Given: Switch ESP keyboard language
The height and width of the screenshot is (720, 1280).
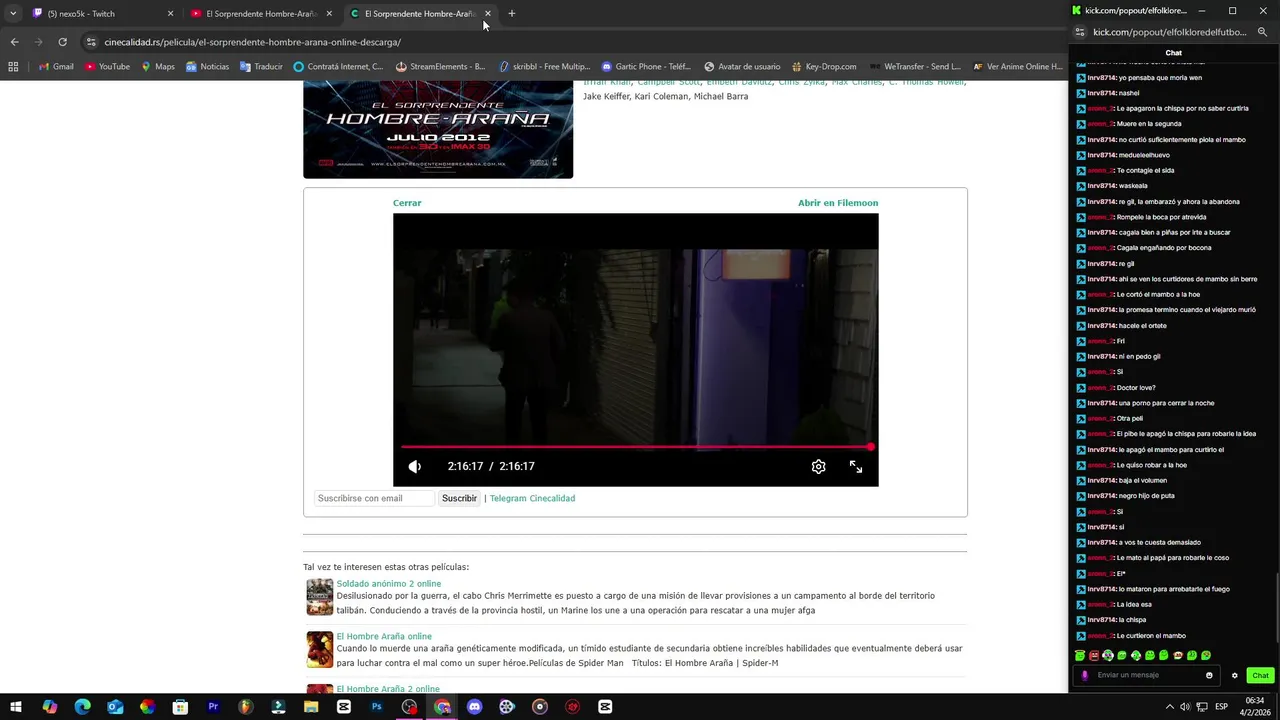Looking at the screenshot, I should 1221,707.
